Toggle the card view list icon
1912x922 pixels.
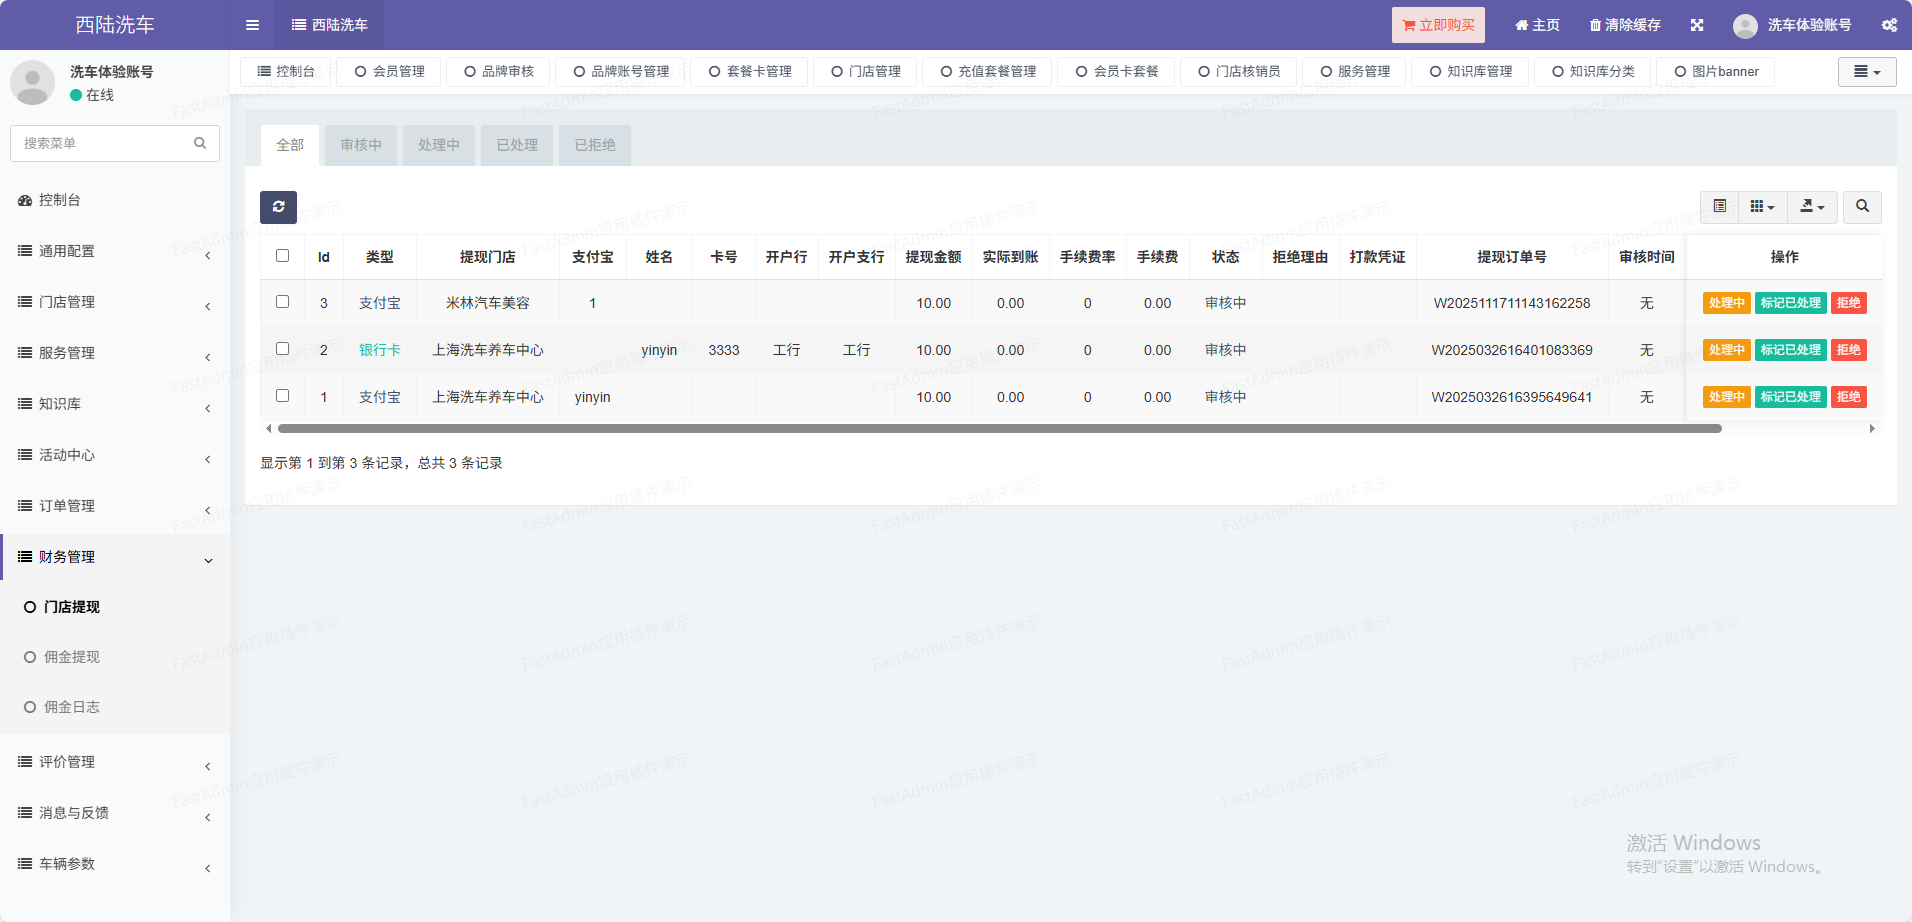1720,207
